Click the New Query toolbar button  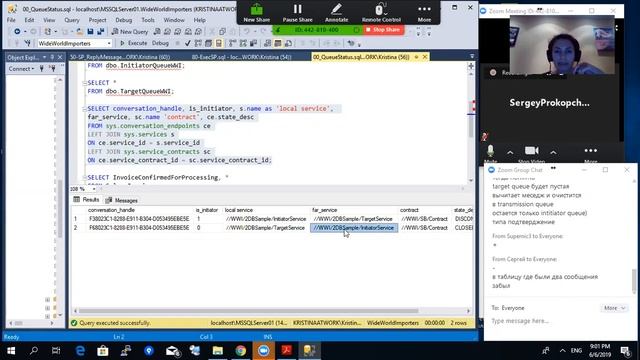coord(130,31)
